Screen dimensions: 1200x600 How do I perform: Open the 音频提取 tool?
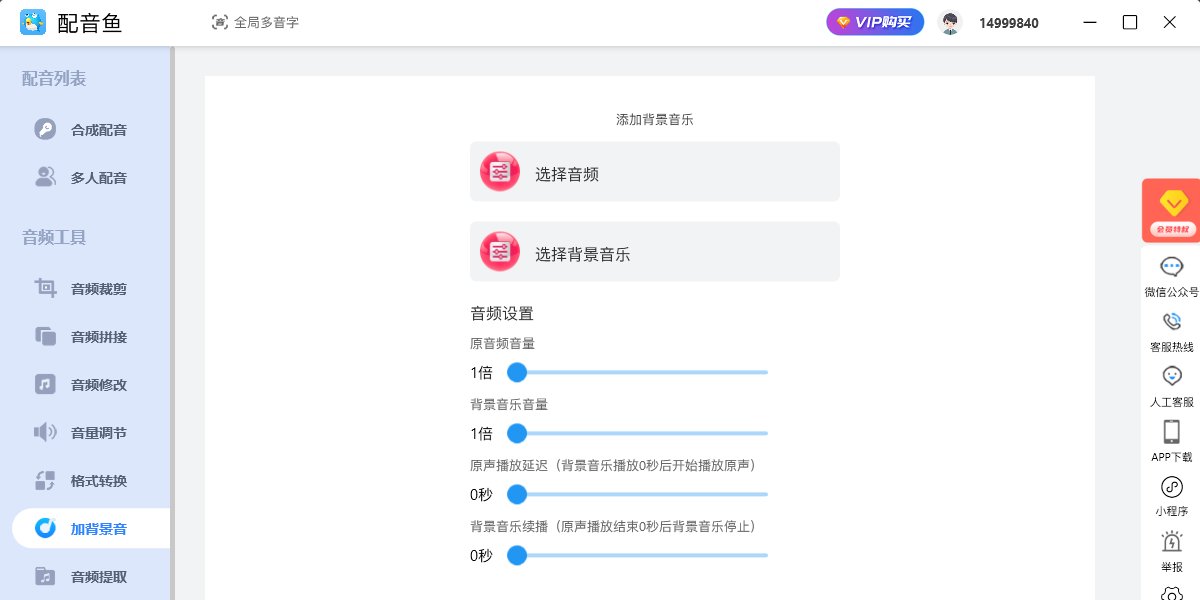(90, 576)
